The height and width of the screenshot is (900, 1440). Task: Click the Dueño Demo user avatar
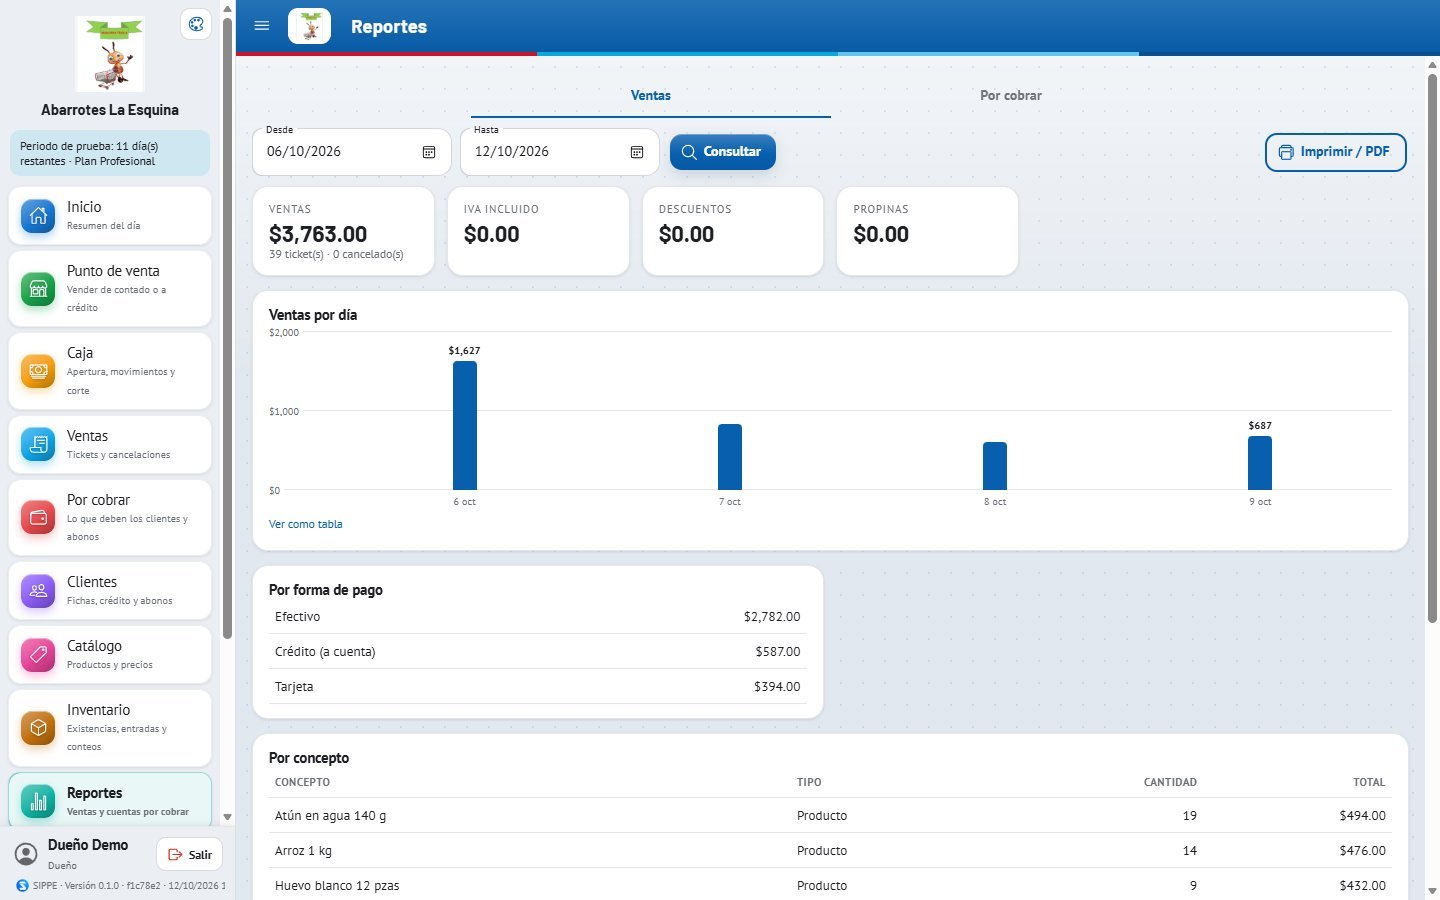(x=26, y=854)
